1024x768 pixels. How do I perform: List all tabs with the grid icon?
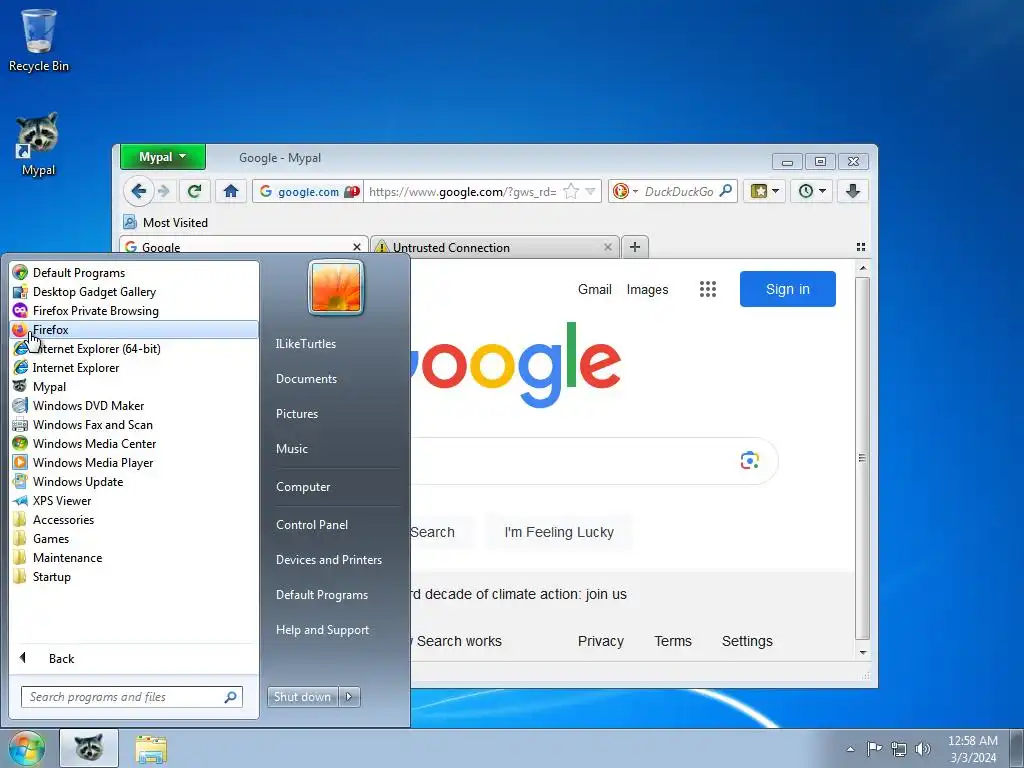861,247
